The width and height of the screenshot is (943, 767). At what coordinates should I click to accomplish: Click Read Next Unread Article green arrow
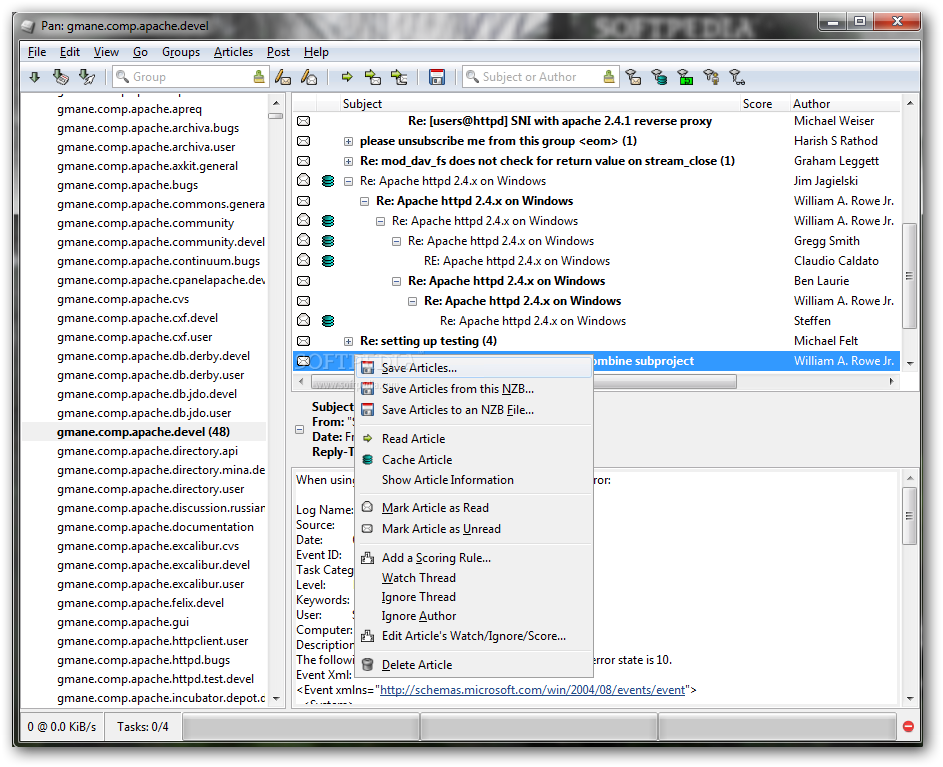(347, 77)
